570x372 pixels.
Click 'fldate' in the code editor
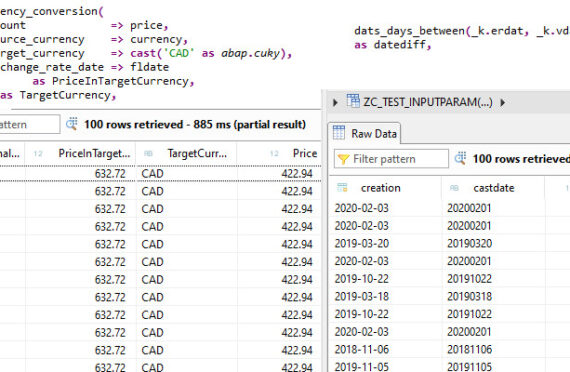(149, 67)
